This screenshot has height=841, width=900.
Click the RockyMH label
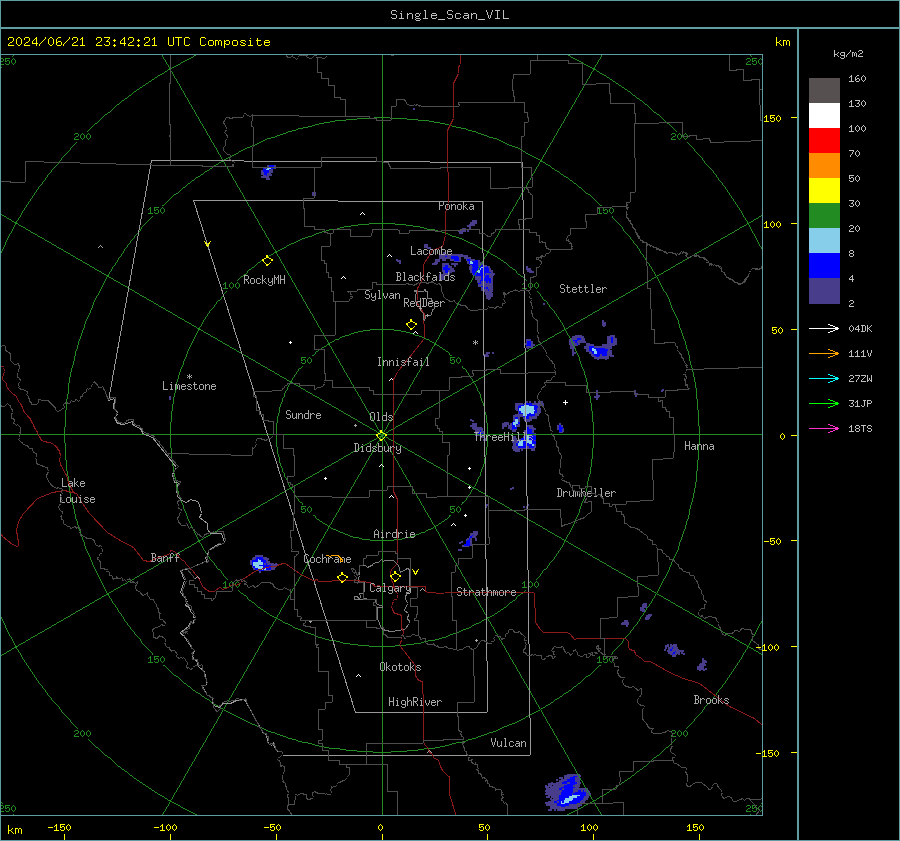pyautogui.click(x=264, y=280)
